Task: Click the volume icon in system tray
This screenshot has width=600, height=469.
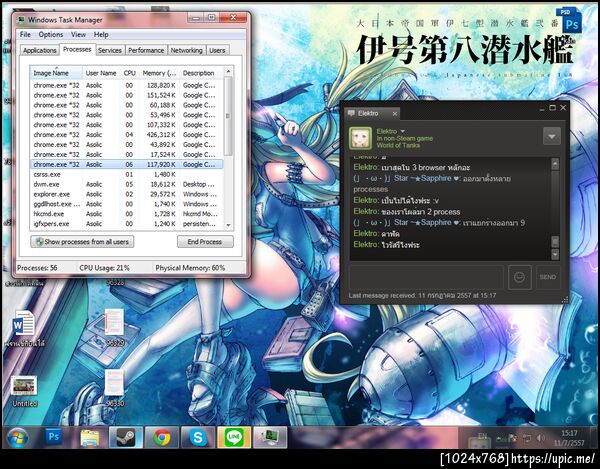Action: [x=540, y=438]
